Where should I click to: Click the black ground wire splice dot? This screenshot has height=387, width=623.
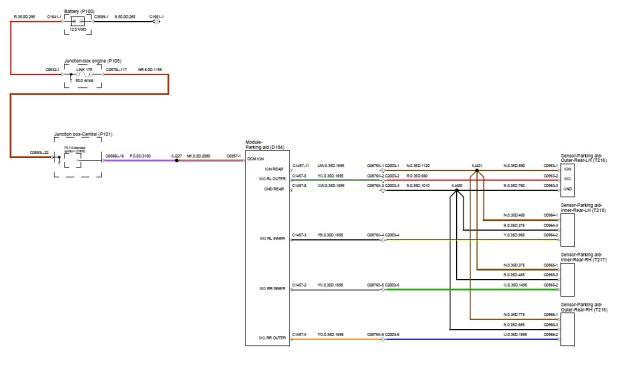click(x=457, y=190)
